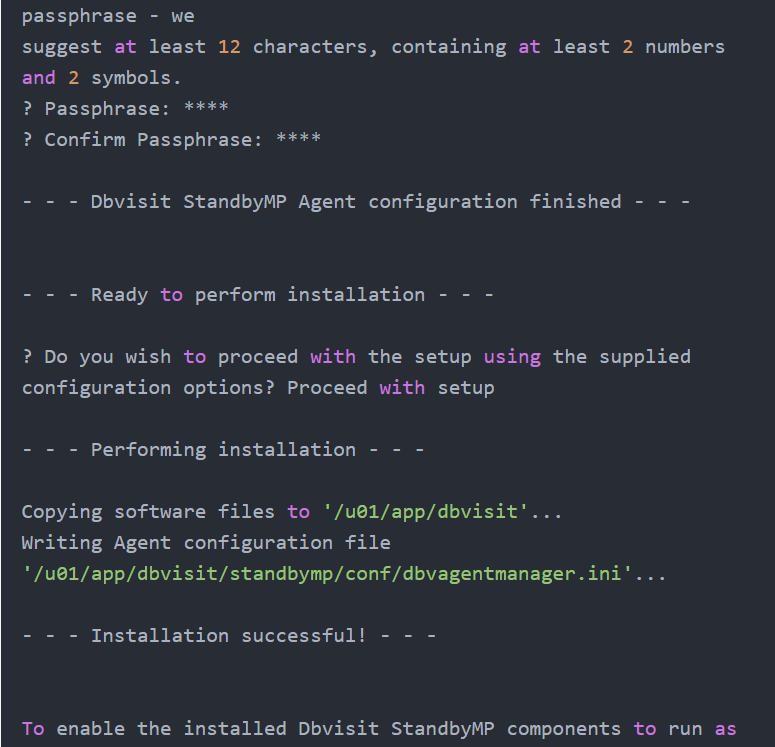Click the 'Installation successful!' message

coord(229,635)
